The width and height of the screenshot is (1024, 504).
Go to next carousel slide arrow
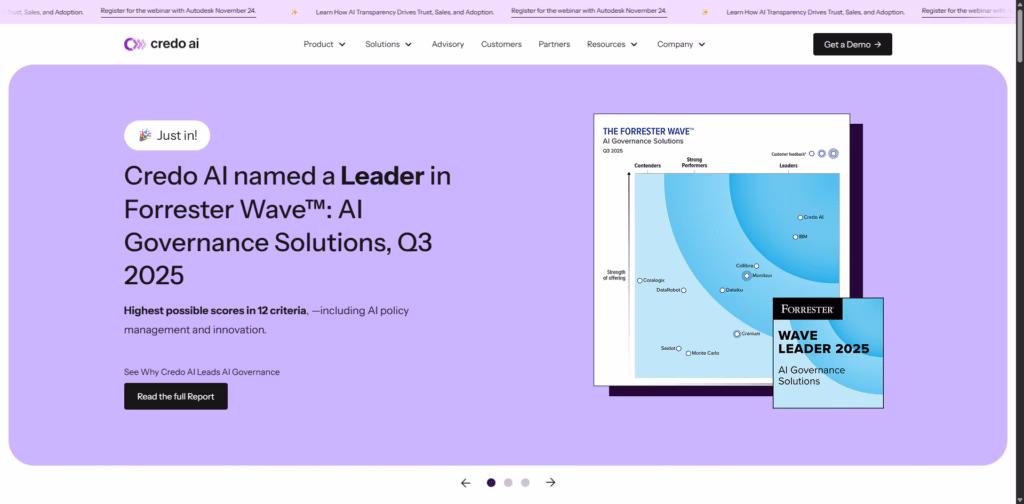(x=551, y=482)
